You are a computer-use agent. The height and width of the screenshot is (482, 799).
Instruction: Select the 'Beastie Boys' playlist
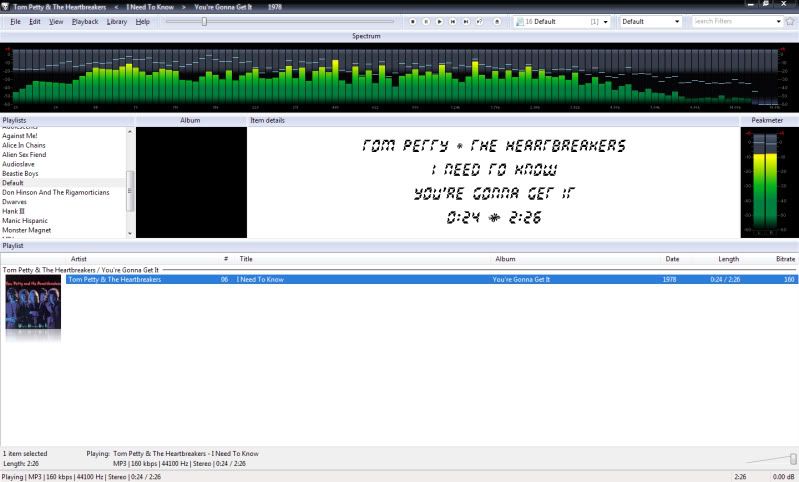[x=20, y=173]
